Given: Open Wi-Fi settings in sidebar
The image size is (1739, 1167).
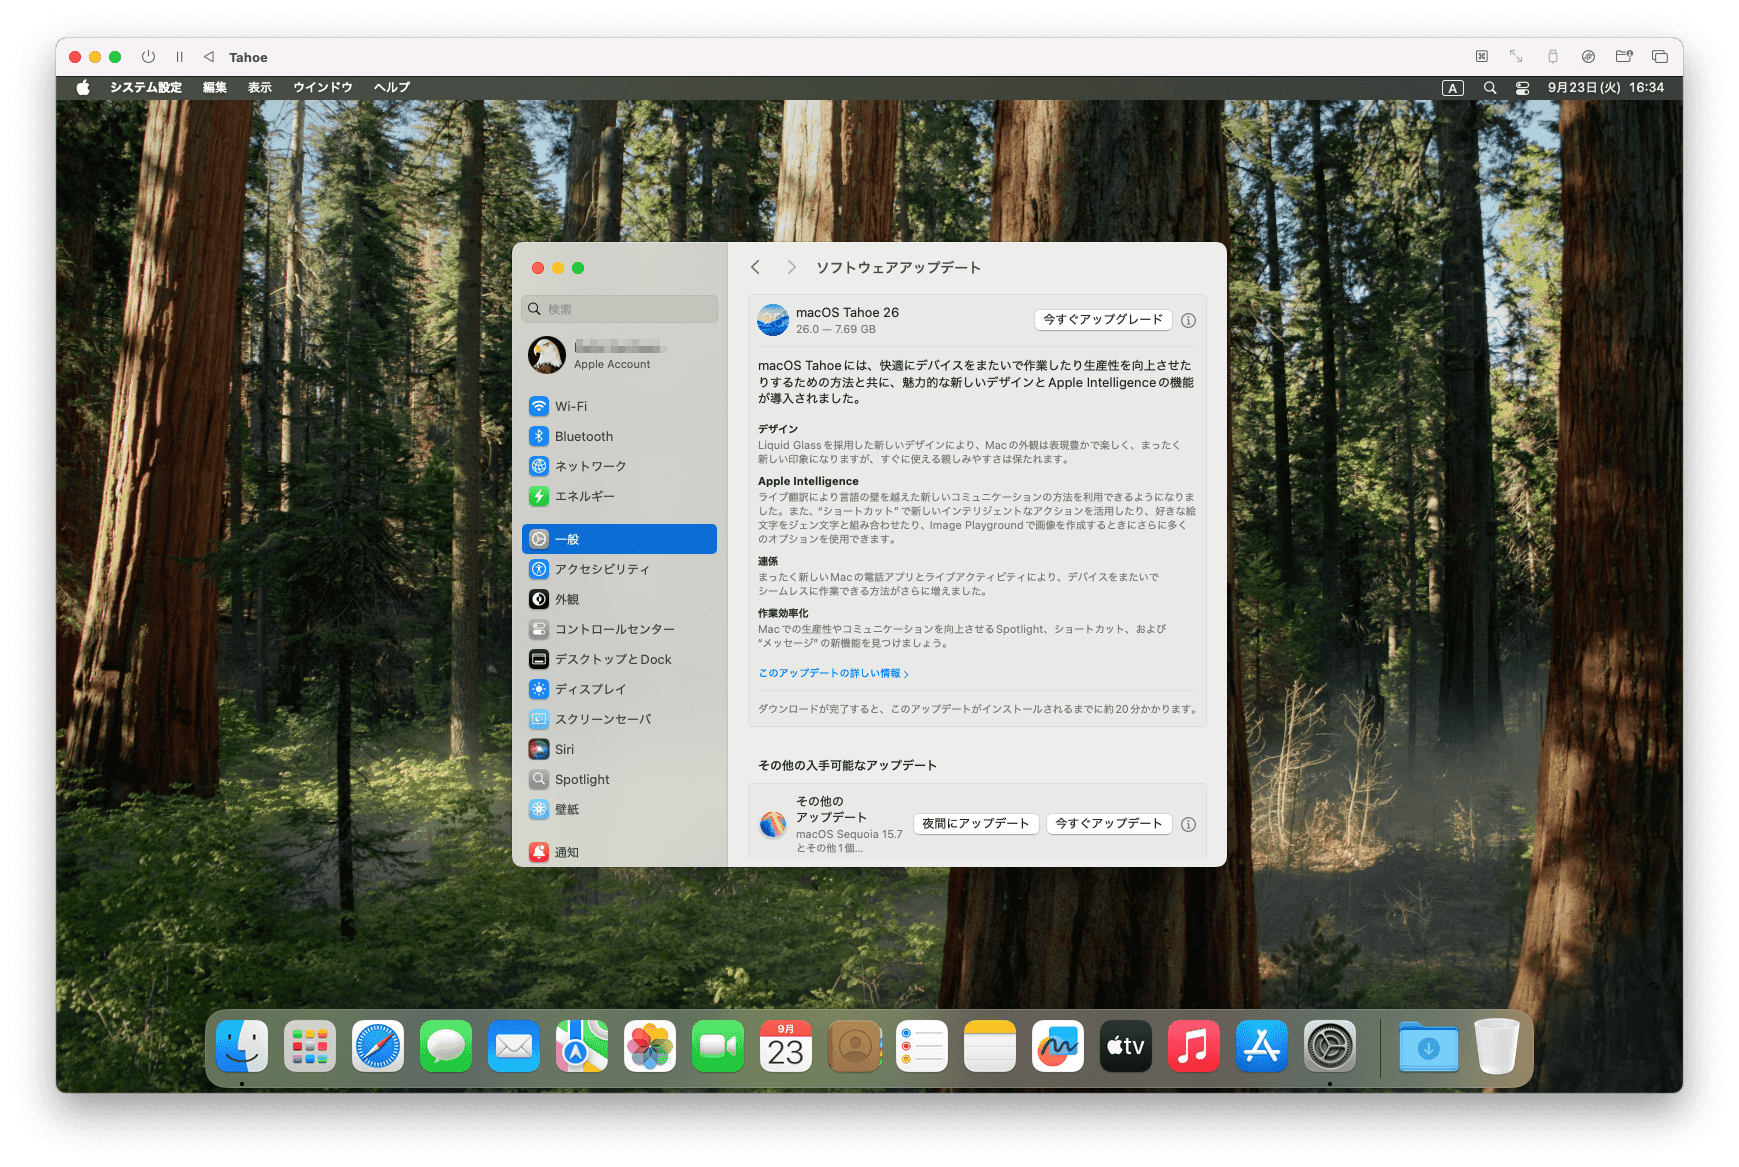Looking at the screenshot, I should [x=619, y=406].
